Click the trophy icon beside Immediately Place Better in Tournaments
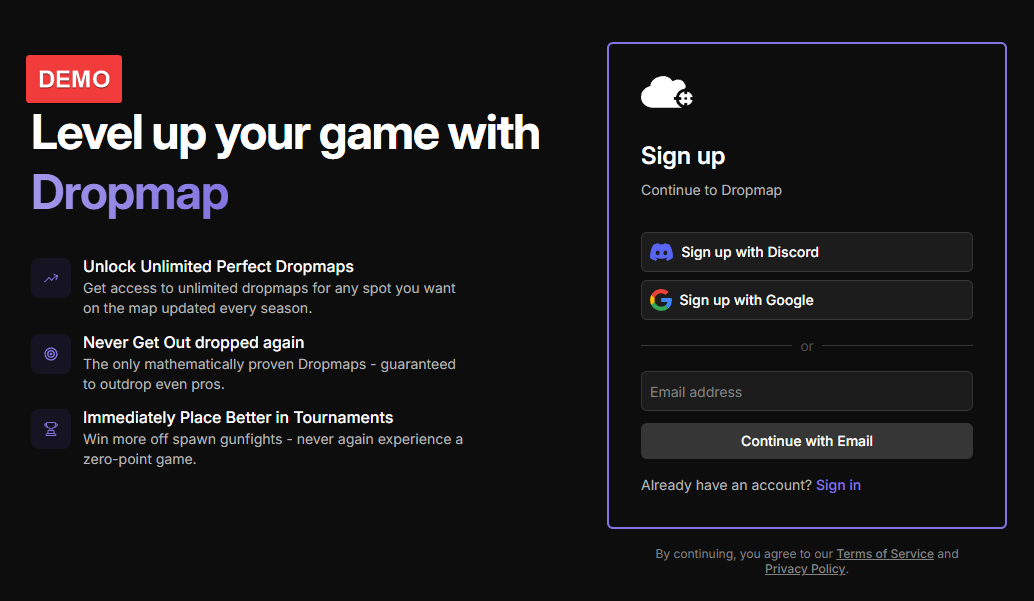 click(x=51, y=429)
